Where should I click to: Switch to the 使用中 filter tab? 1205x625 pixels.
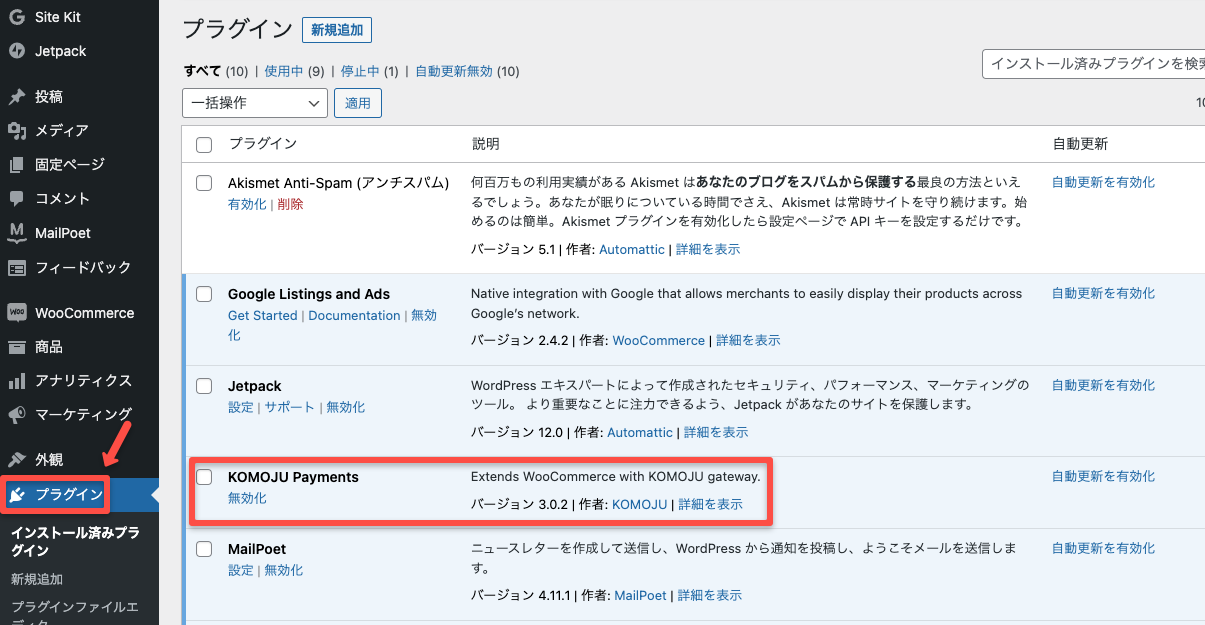(283, 71)
